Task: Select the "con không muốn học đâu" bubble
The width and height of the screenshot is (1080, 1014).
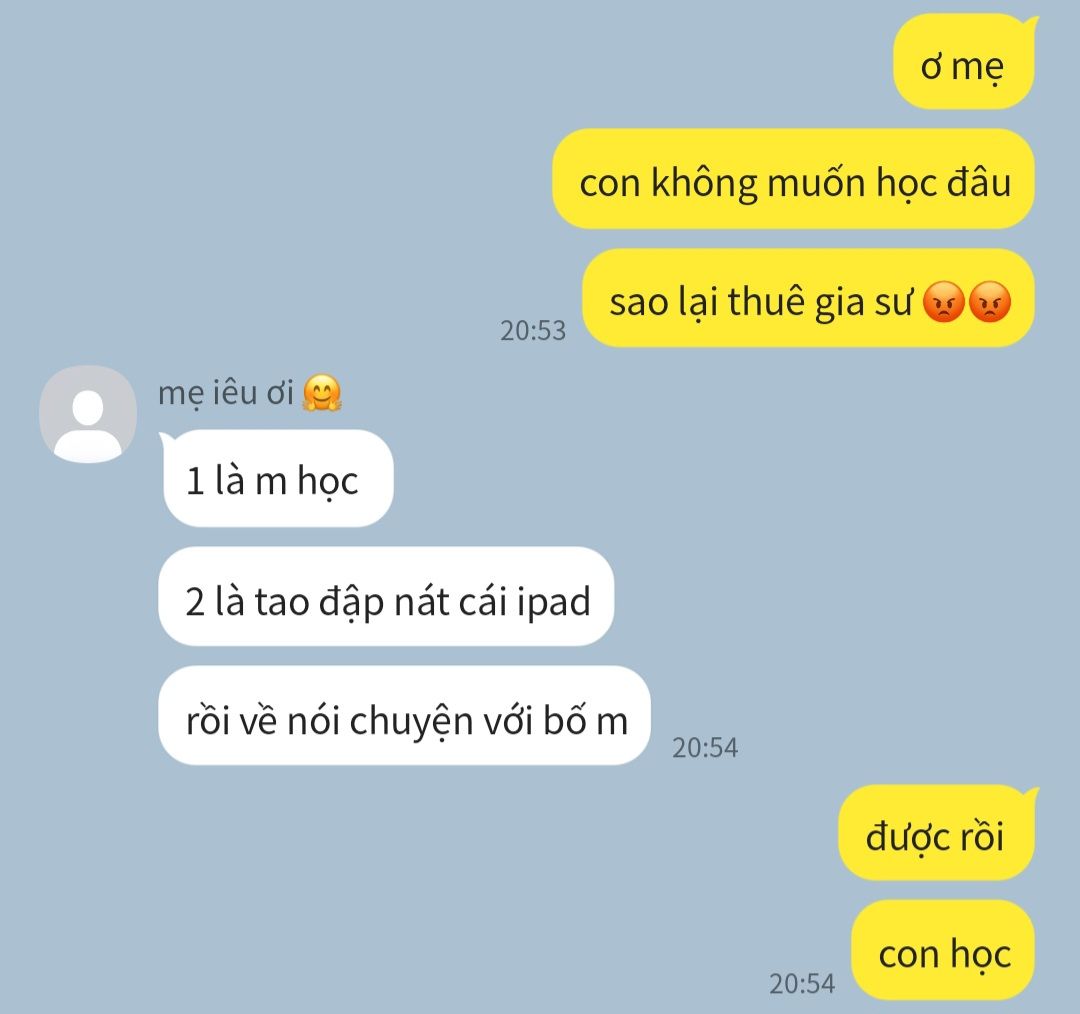Action: pyautogui.click(x=793, y=179)
